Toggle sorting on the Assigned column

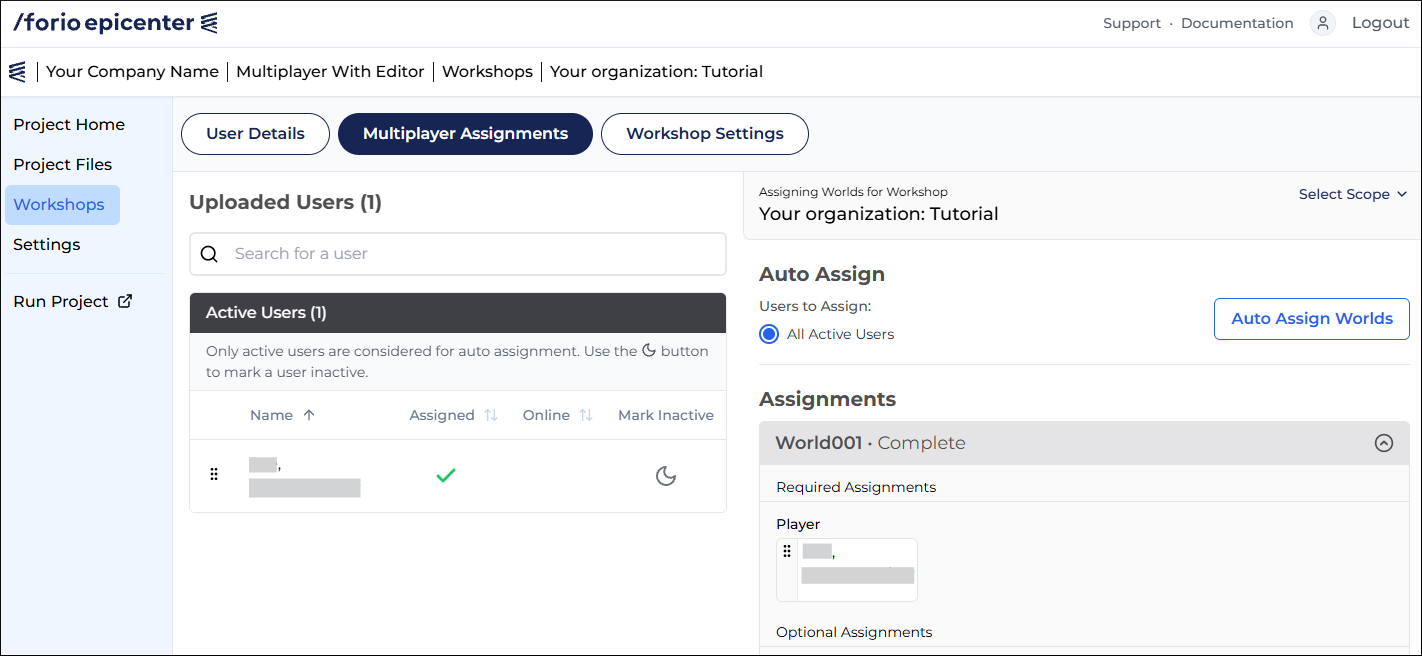coord(490,414)
